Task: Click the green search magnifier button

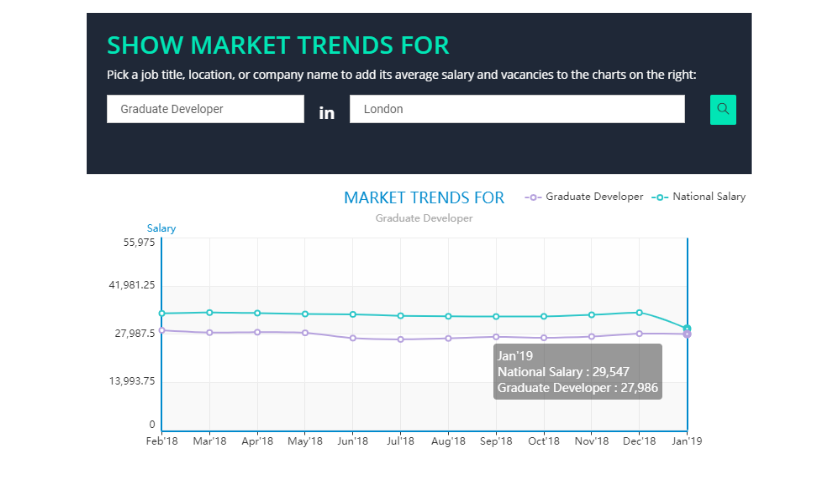Action: 723,110
